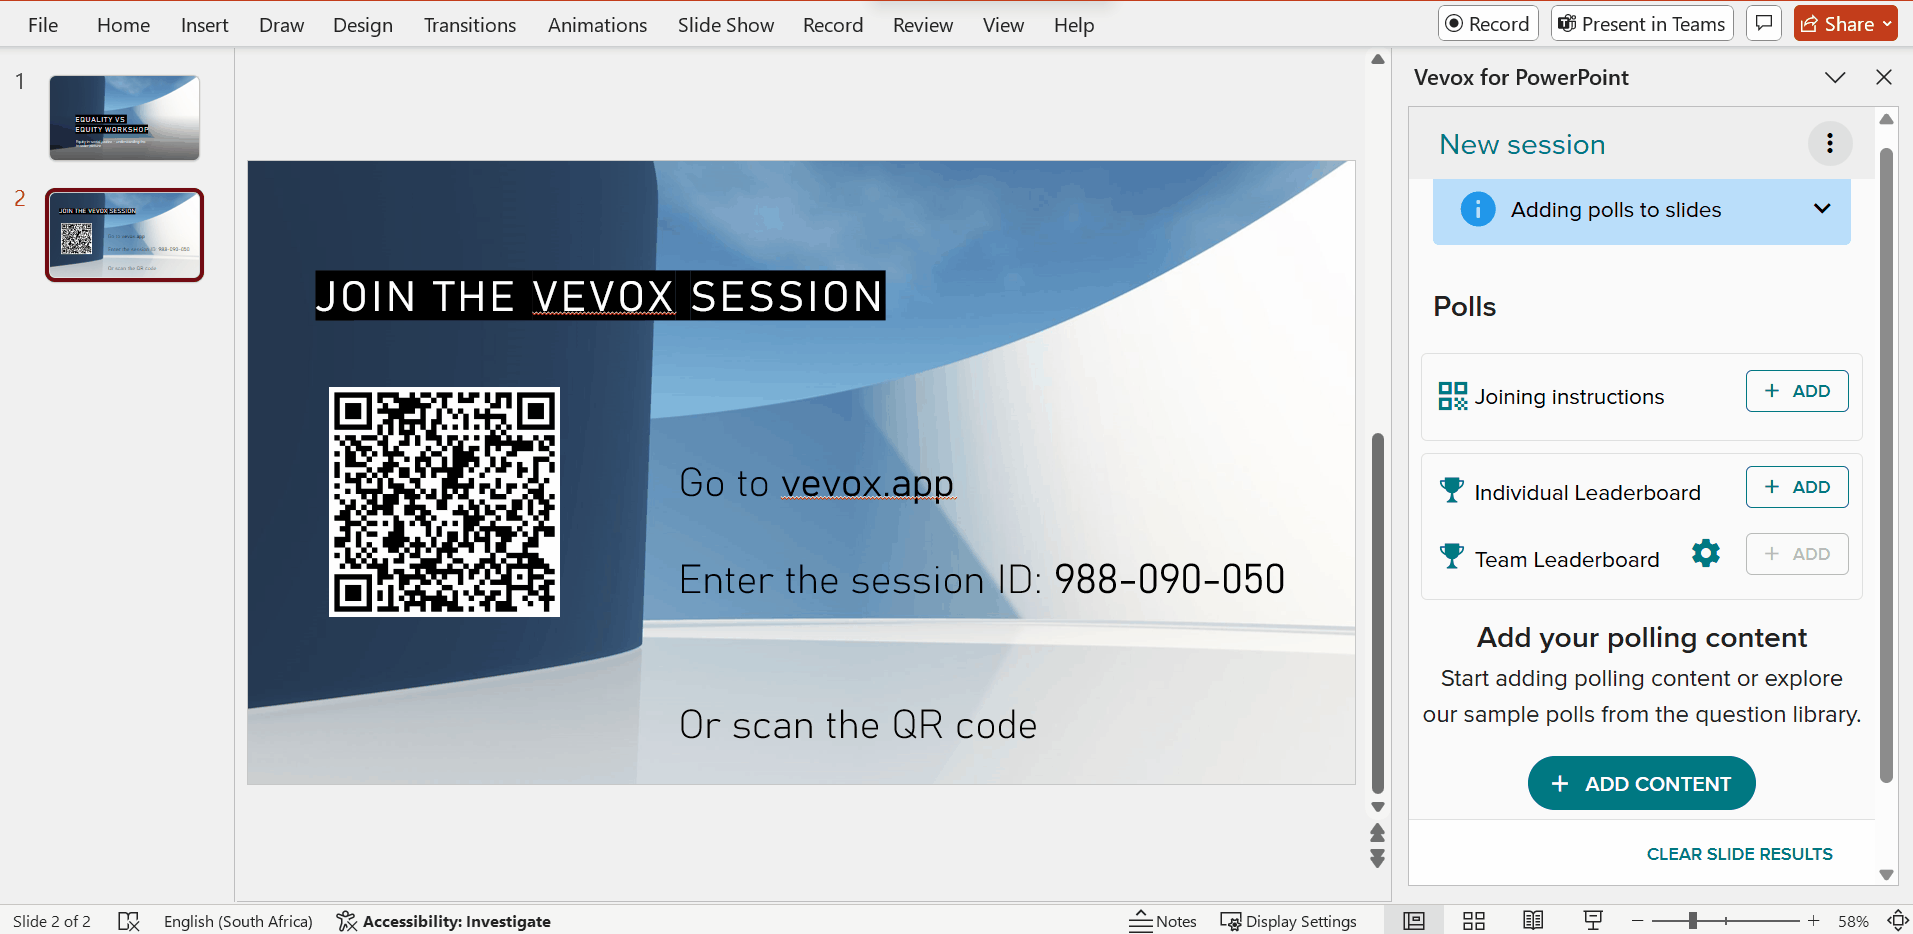1913x934 pixels.
Task: Click the disabled Team Leaderboard ADD button
Action: pos(1797,554)
